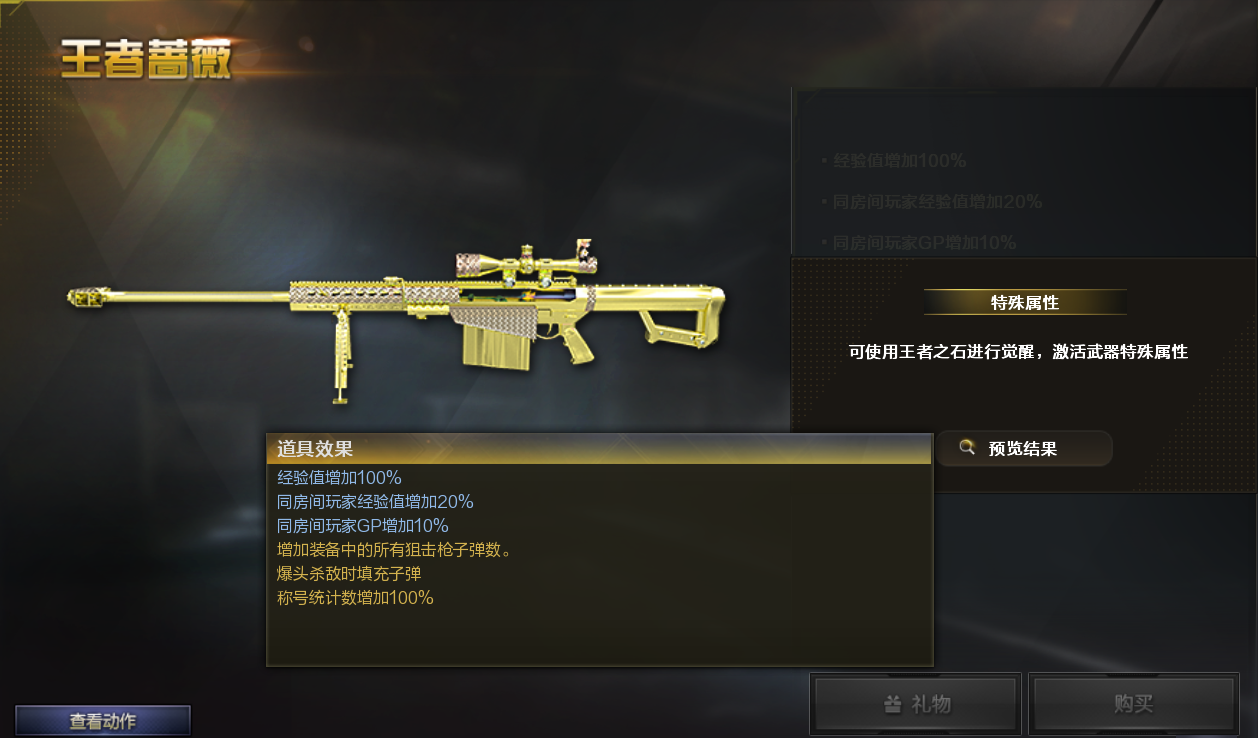
Task: Click the 王者蔷薇 title logo
Action: 146,61
